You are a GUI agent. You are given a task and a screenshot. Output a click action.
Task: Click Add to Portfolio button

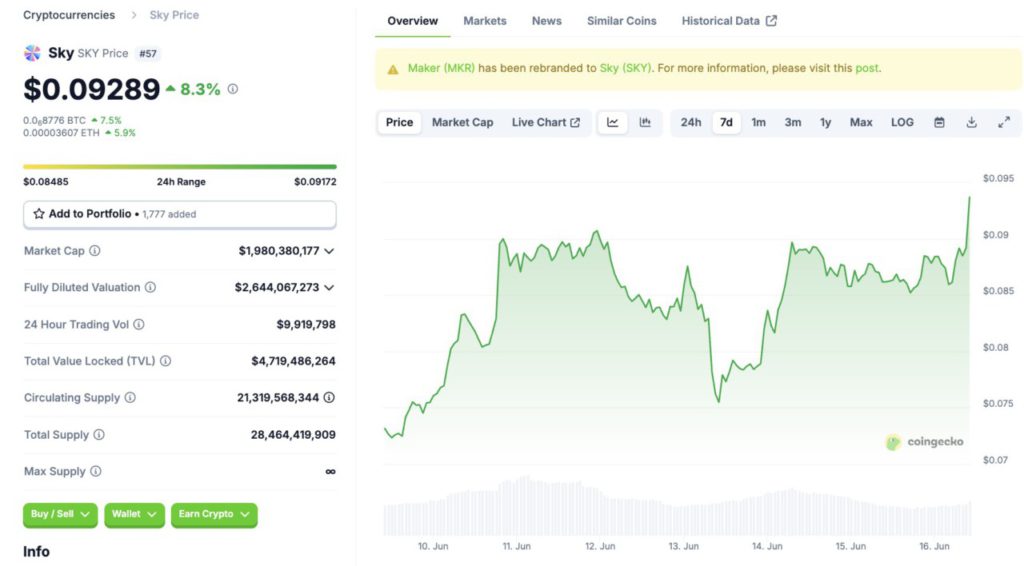[x=180, y=214]
